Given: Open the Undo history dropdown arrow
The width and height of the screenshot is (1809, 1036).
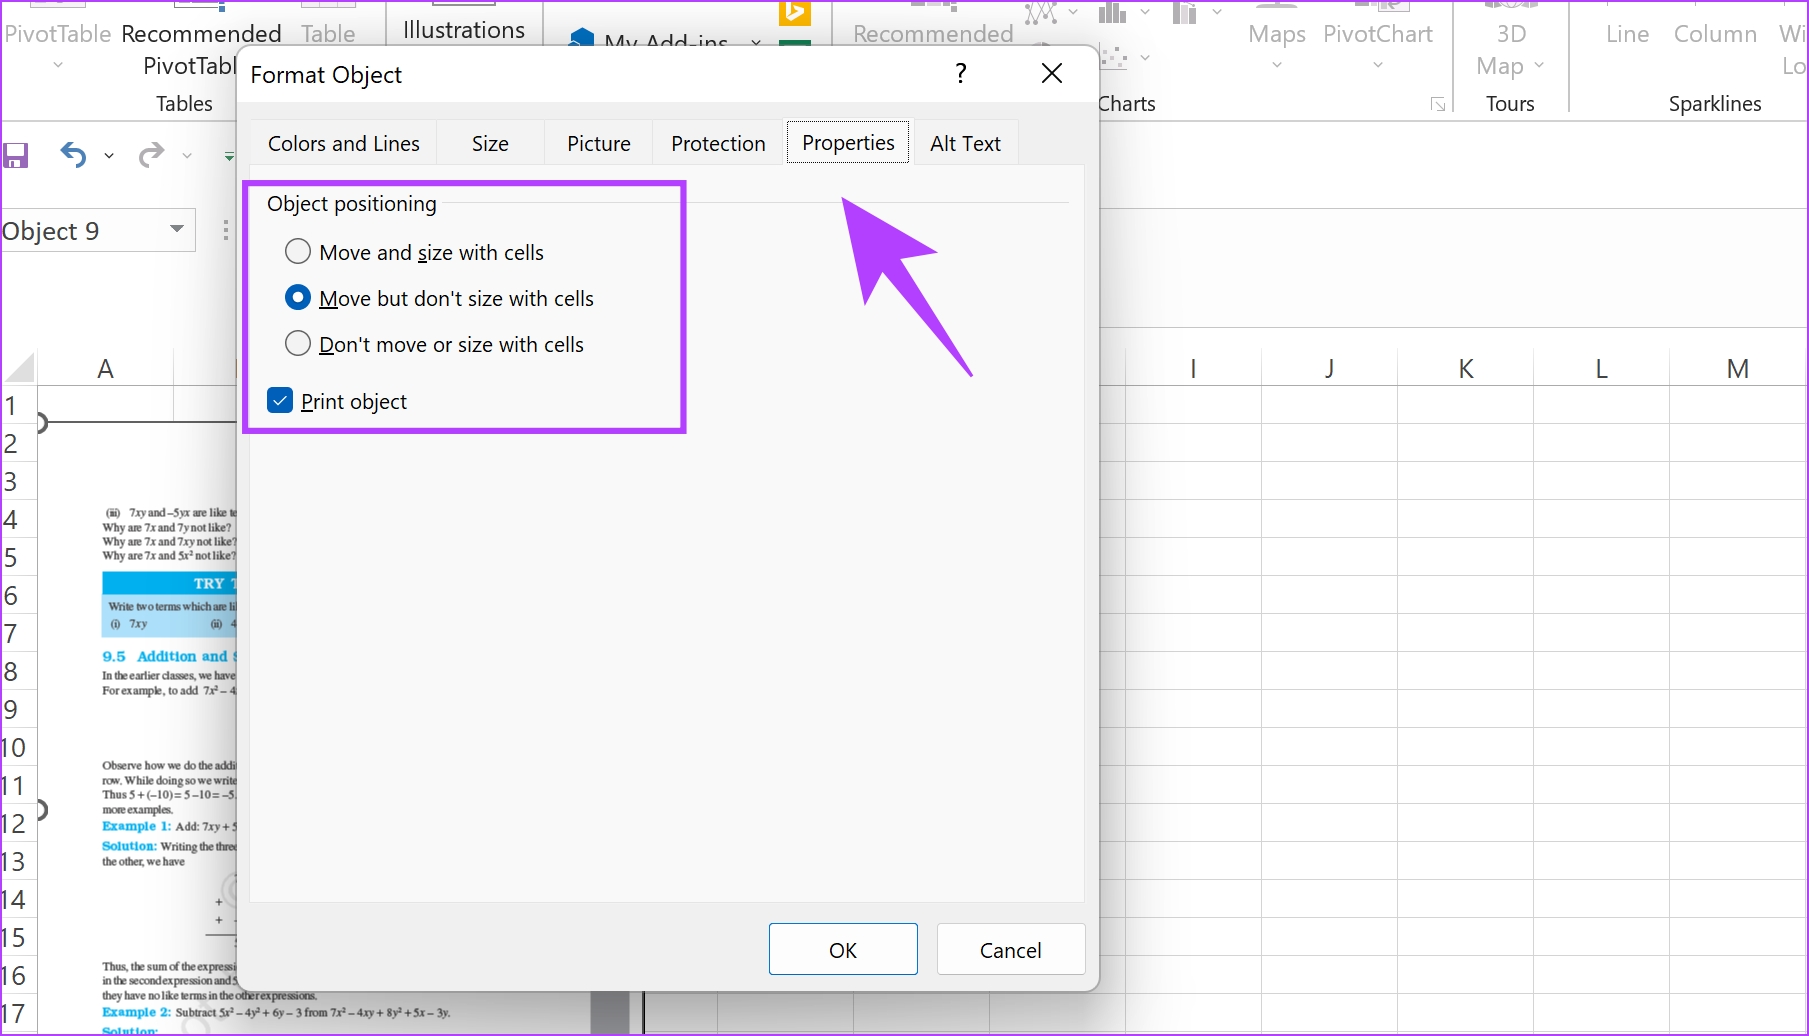Looking at the screenshot, I should tap(108, 156).
